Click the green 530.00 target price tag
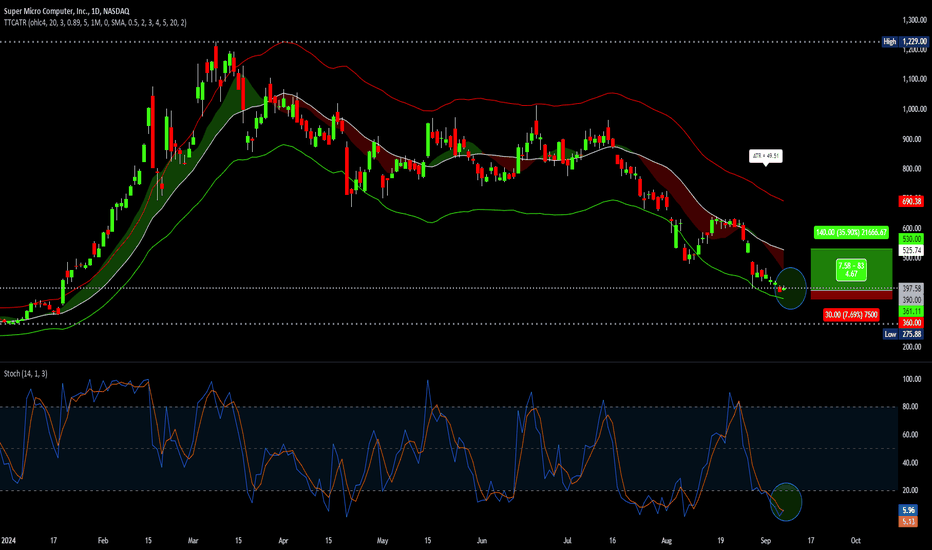The height and width of the screenshot is (550, 932). 912,239
